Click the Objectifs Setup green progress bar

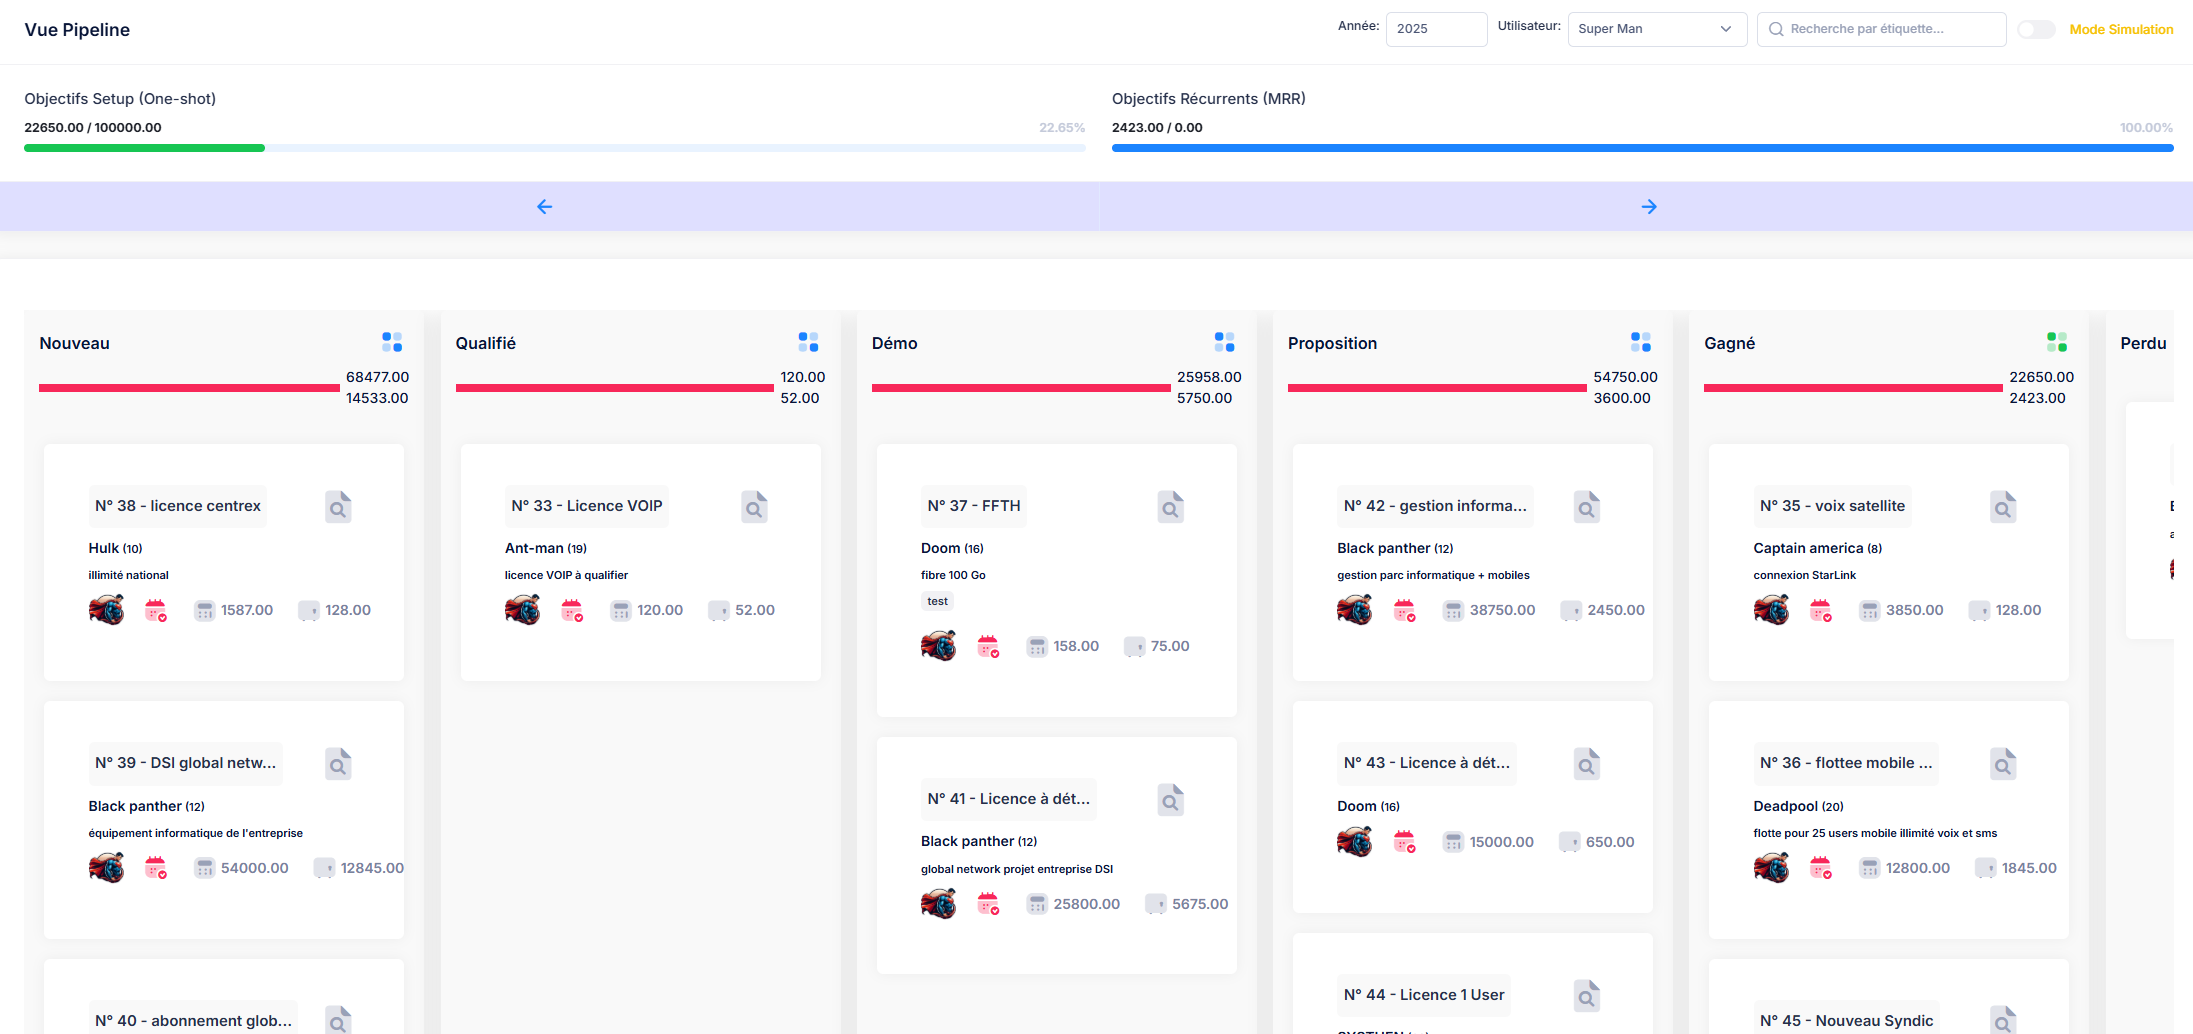145,148
